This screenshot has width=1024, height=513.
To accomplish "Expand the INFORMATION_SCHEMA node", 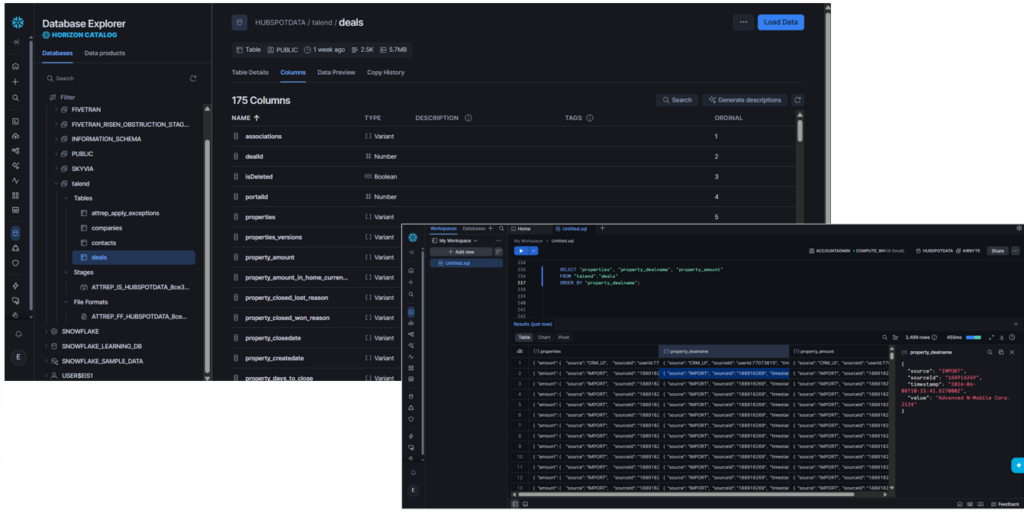I will tap(56, 139).
